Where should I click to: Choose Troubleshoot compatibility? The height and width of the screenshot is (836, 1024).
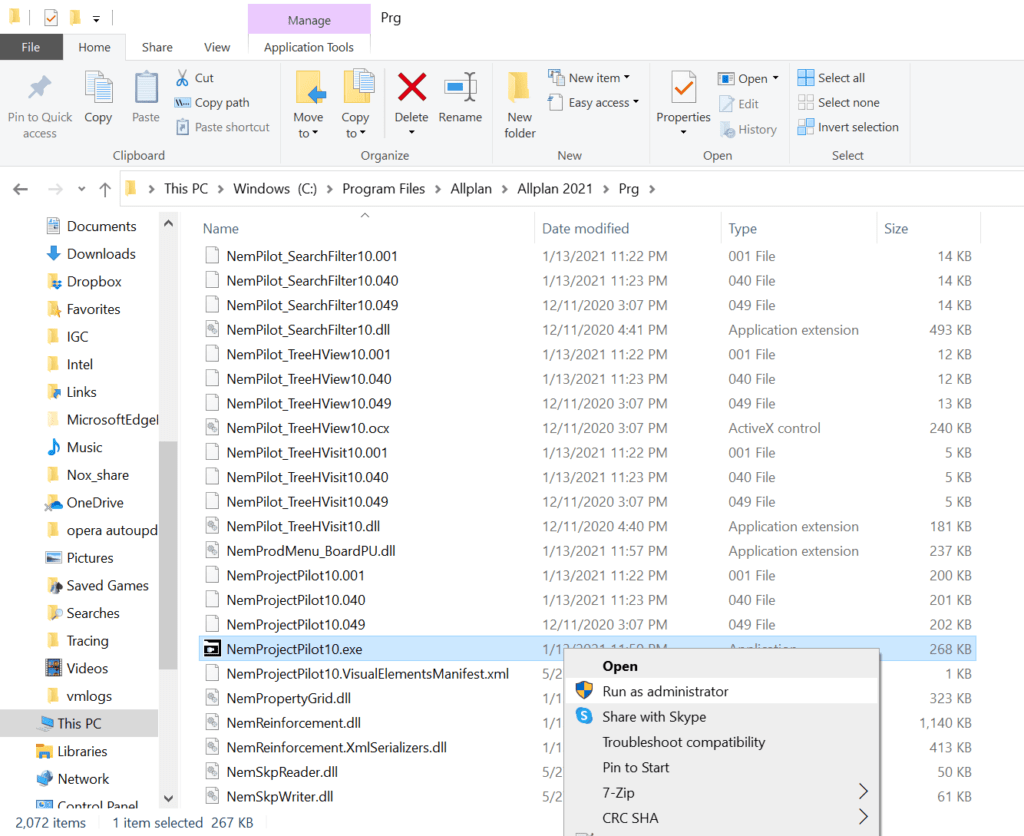[722, 742]
